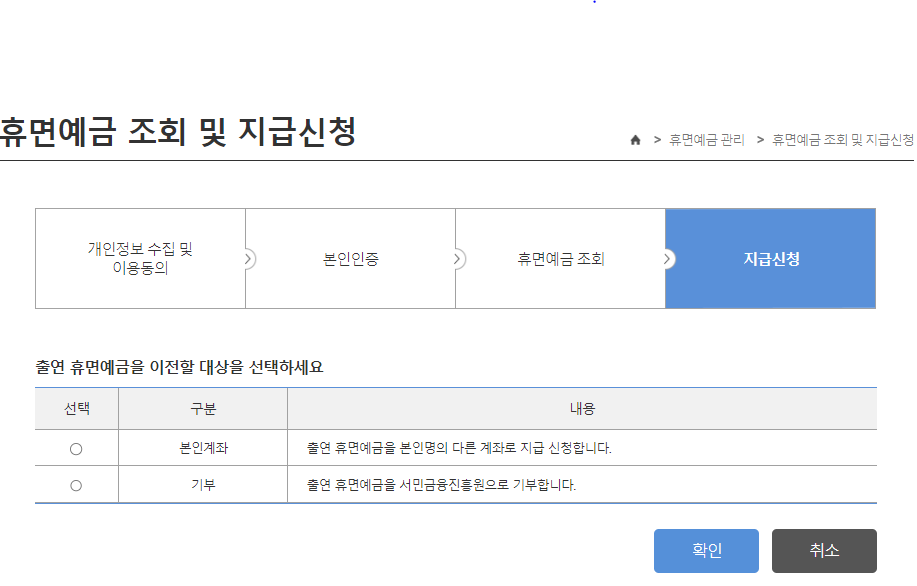
Task: Click the 확인 button
Action: point(706,551)
